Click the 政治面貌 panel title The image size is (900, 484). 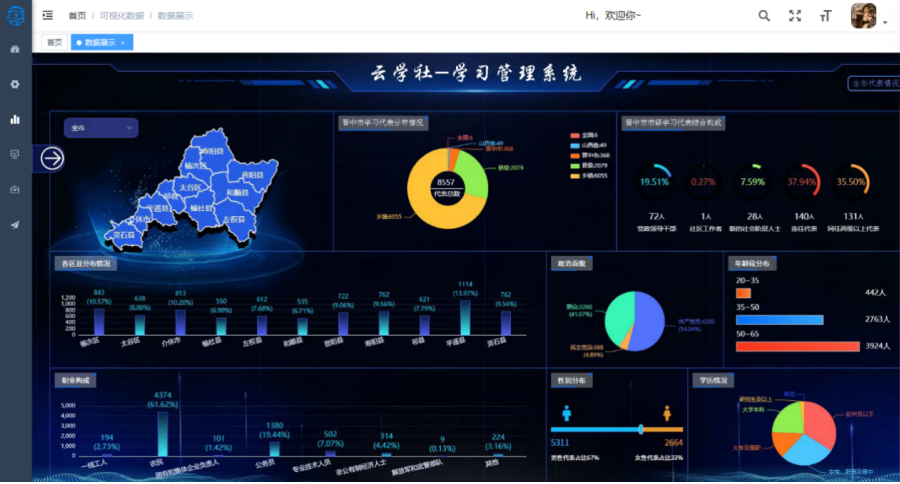click(x=572, y=264)
